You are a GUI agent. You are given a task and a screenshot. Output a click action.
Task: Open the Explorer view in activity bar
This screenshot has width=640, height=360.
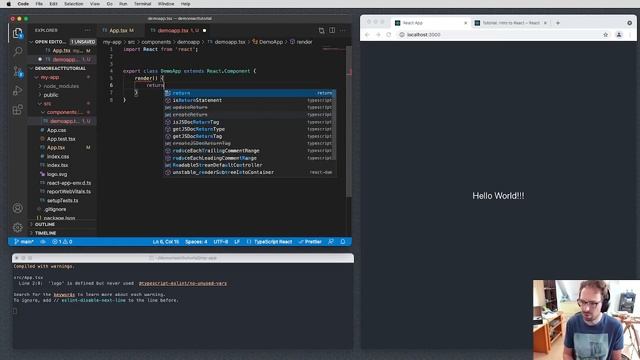18,33
